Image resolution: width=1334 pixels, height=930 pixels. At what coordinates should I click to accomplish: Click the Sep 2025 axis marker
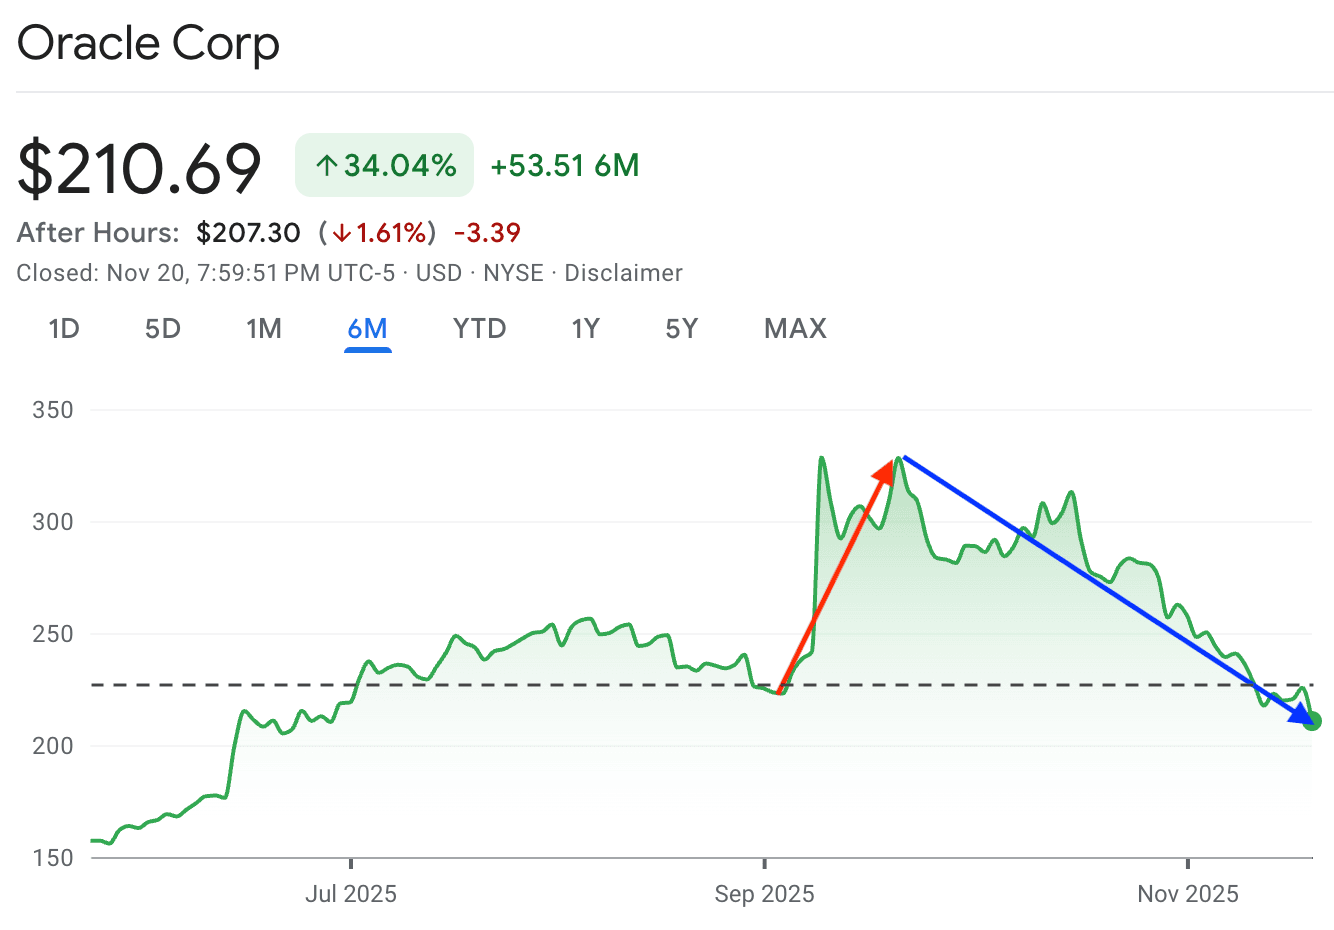(764, 893)
